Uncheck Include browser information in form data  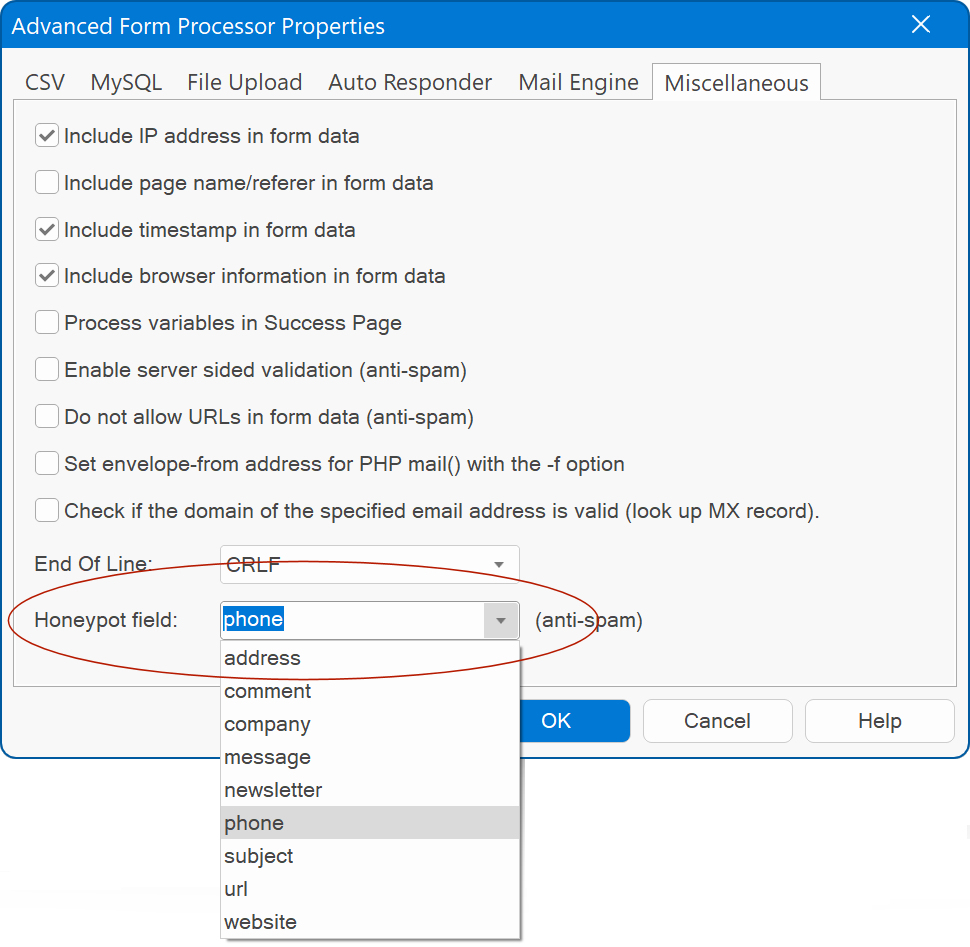click(x=47, y=276)
